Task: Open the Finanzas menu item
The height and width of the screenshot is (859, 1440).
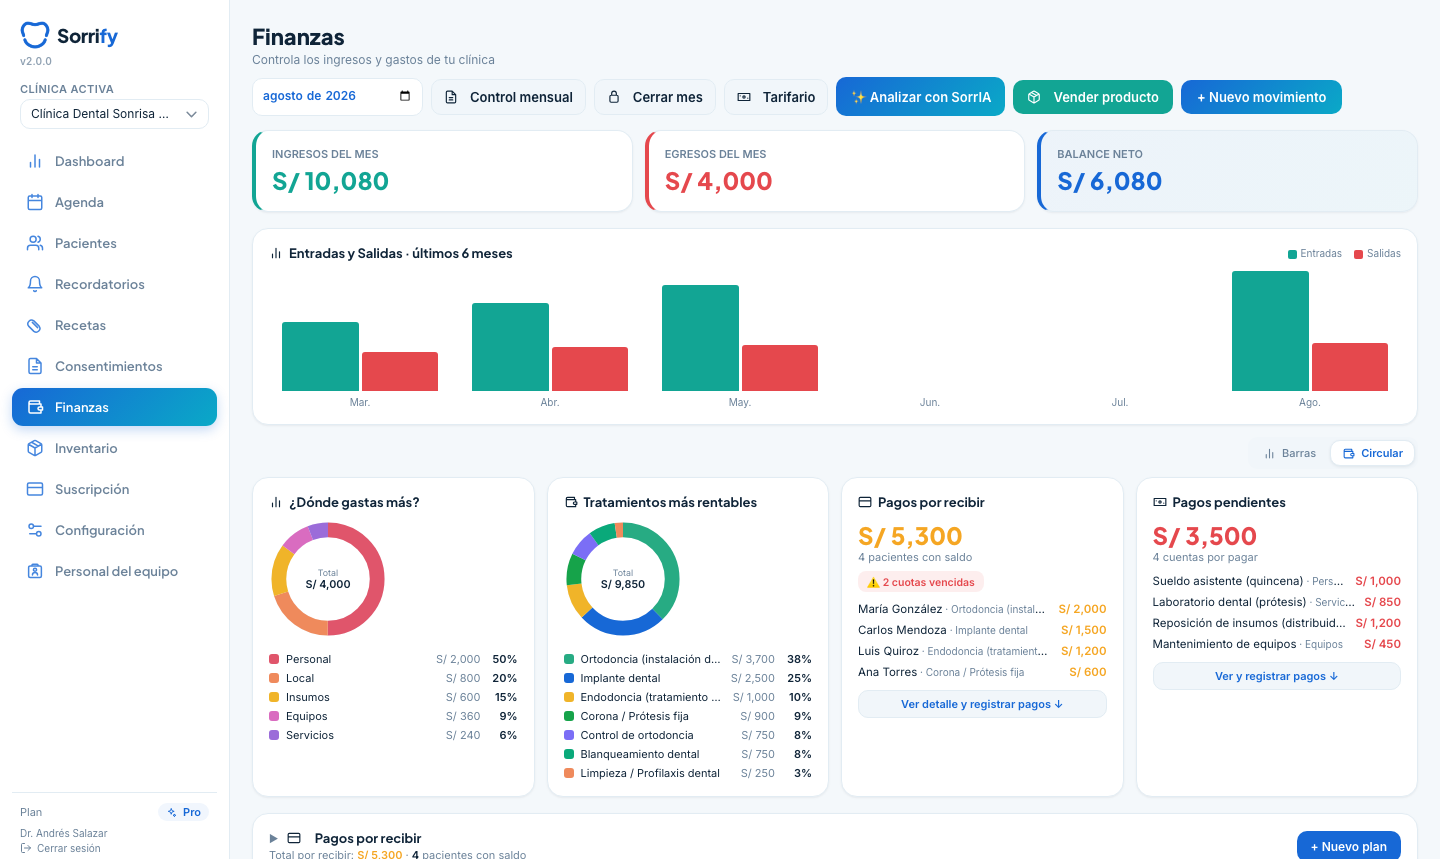Action: pyautogui.click(x=114, y=407)
